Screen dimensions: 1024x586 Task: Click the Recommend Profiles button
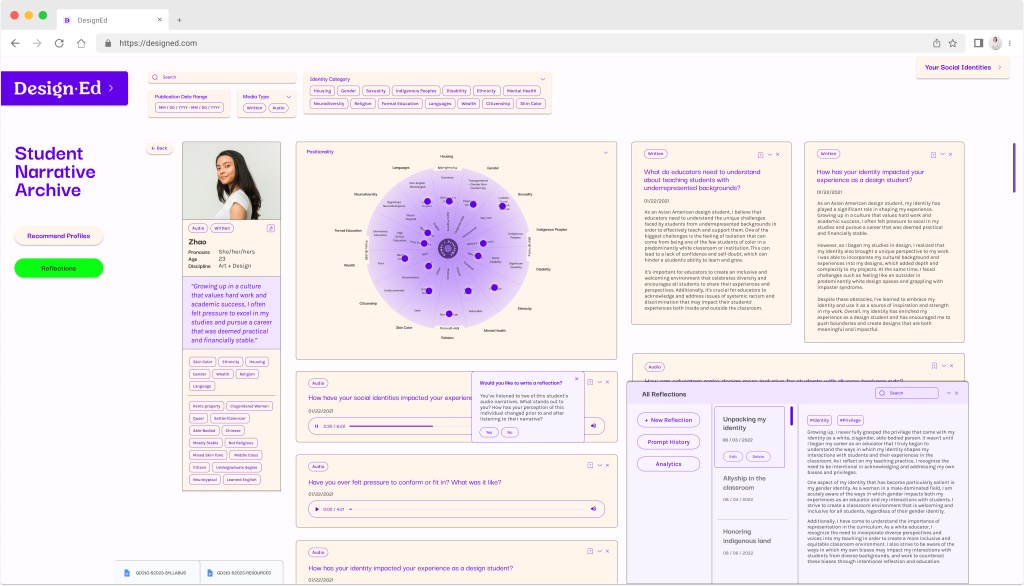click(58, 236)
